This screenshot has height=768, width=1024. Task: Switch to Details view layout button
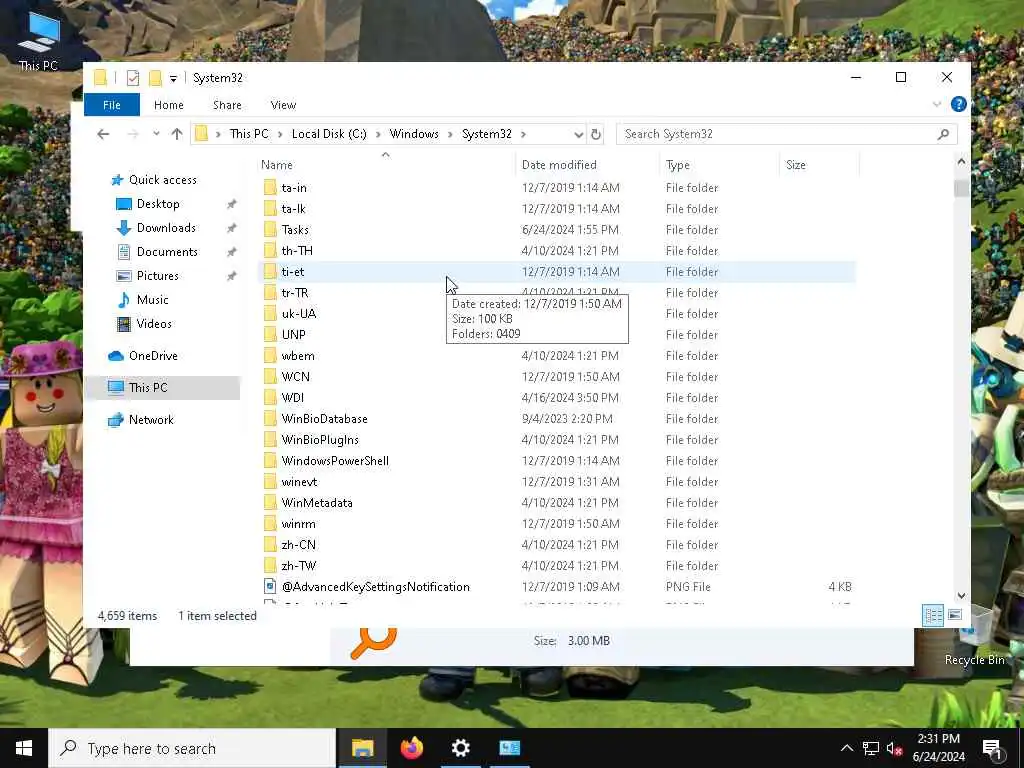(933, 615)
